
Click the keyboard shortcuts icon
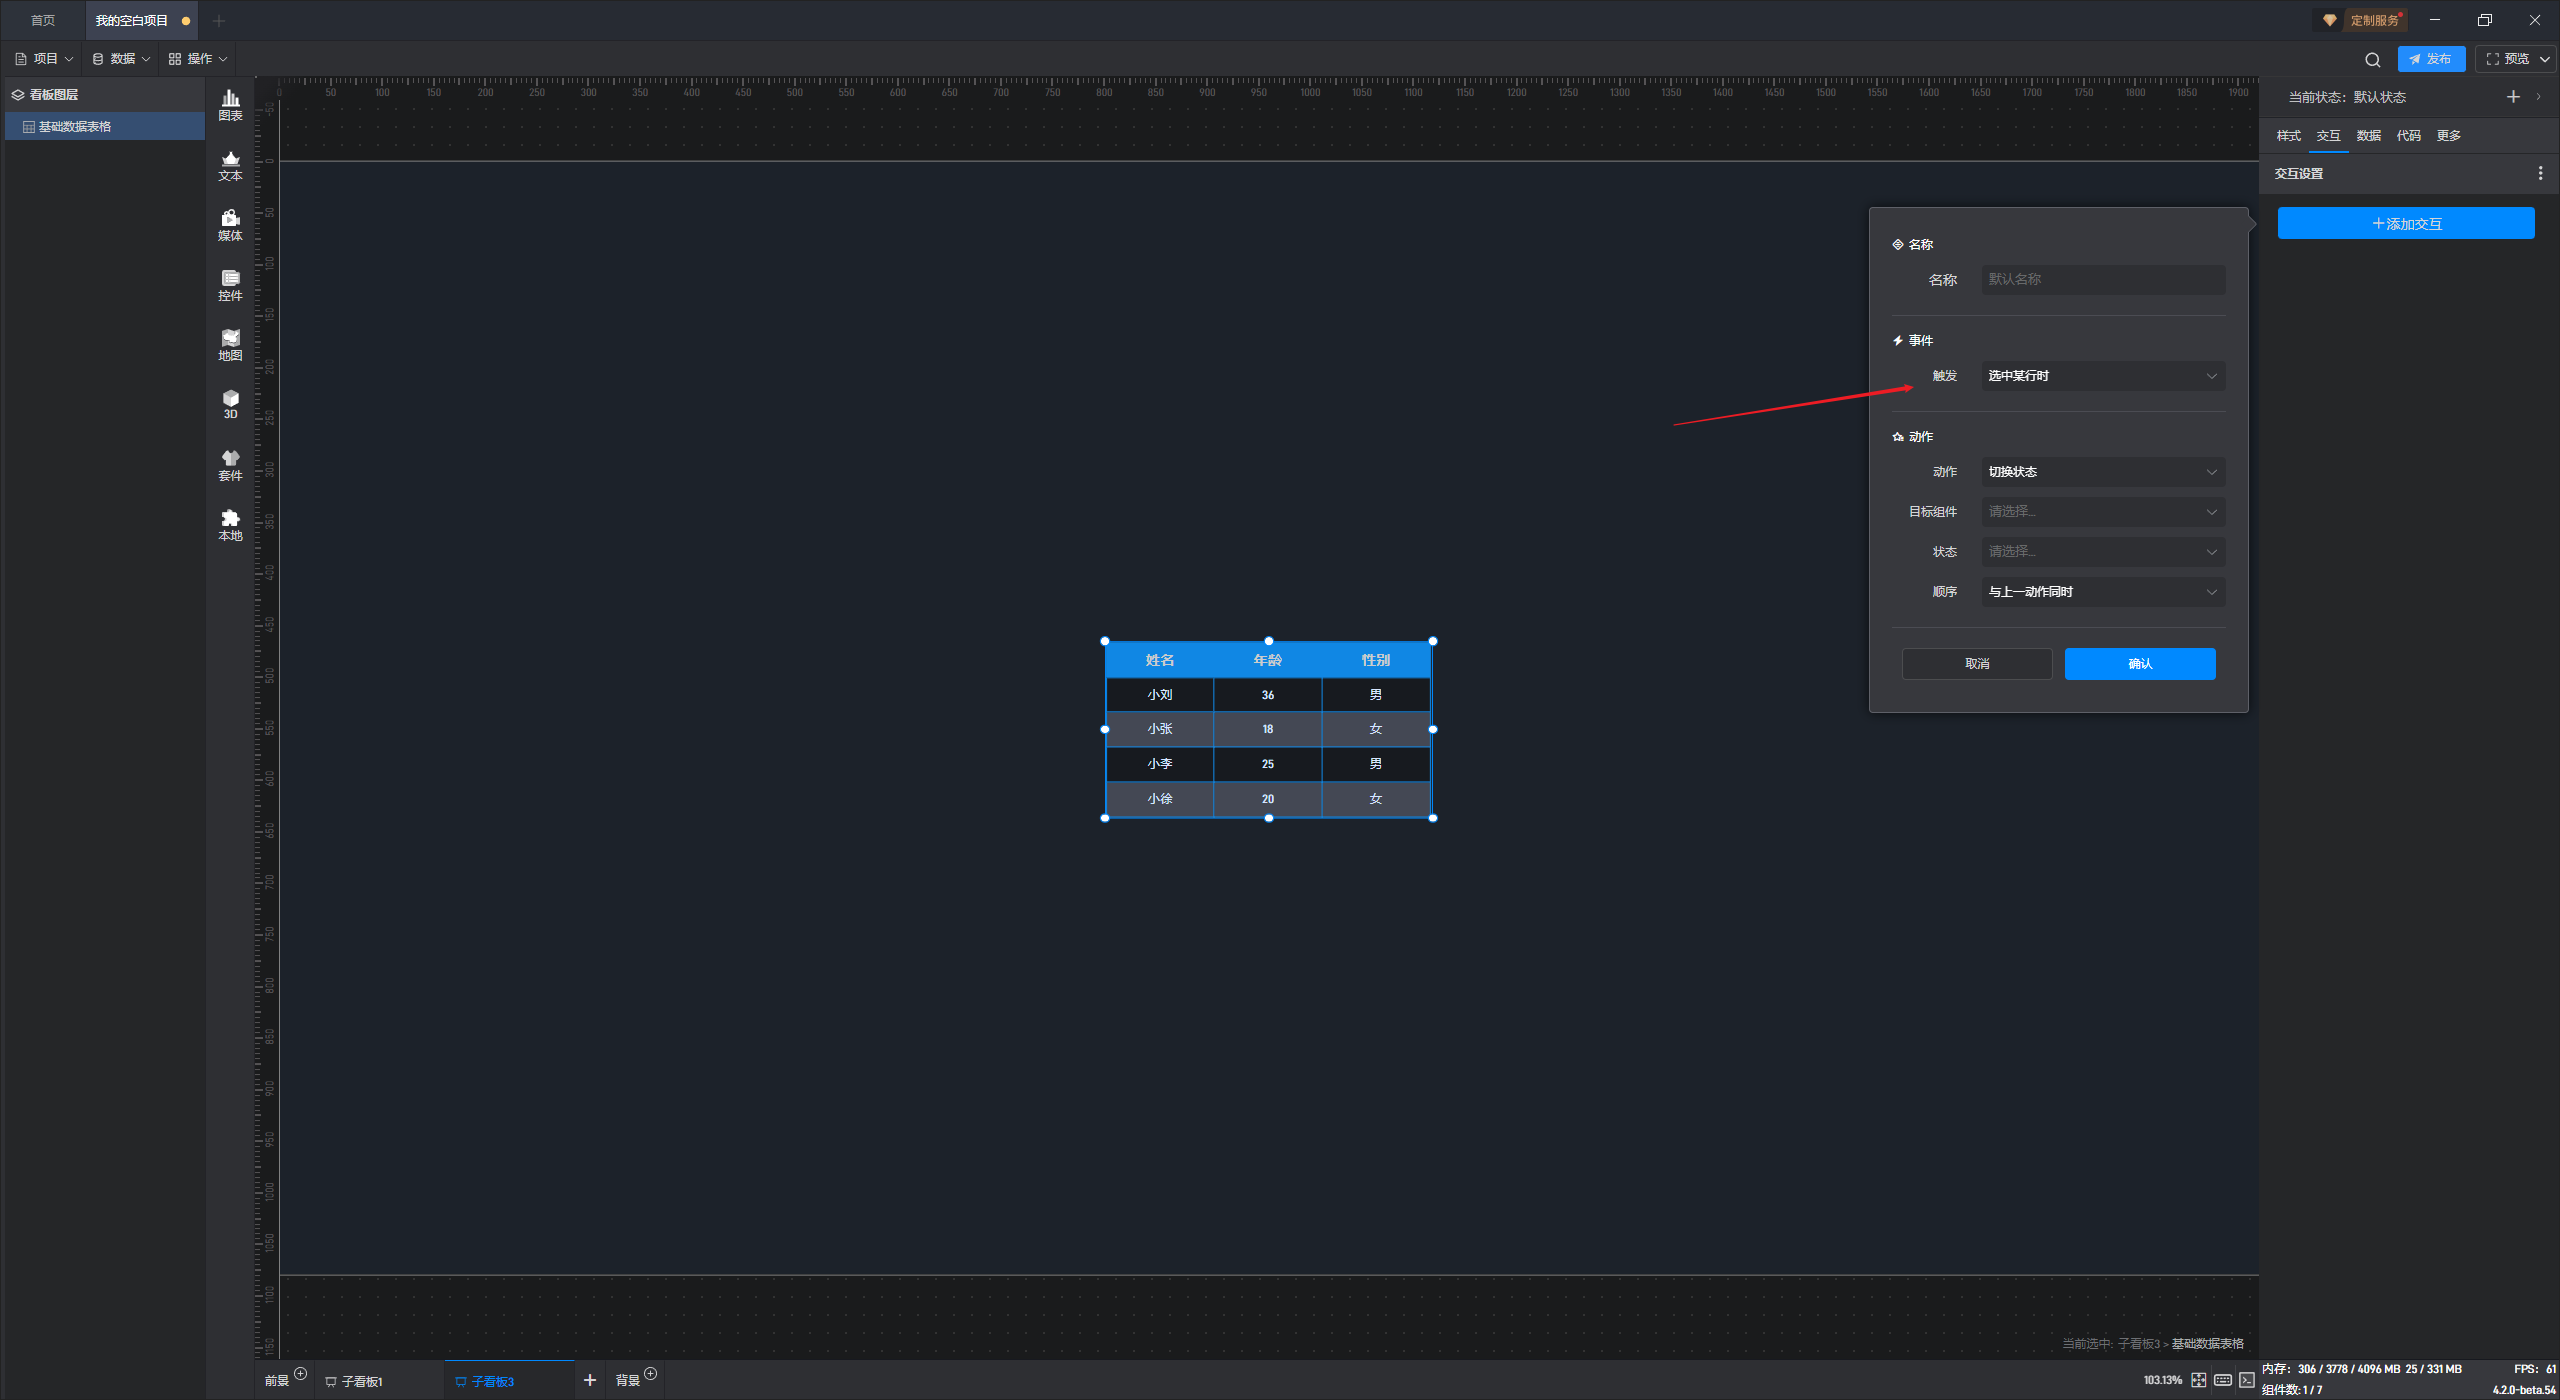2222,1380
